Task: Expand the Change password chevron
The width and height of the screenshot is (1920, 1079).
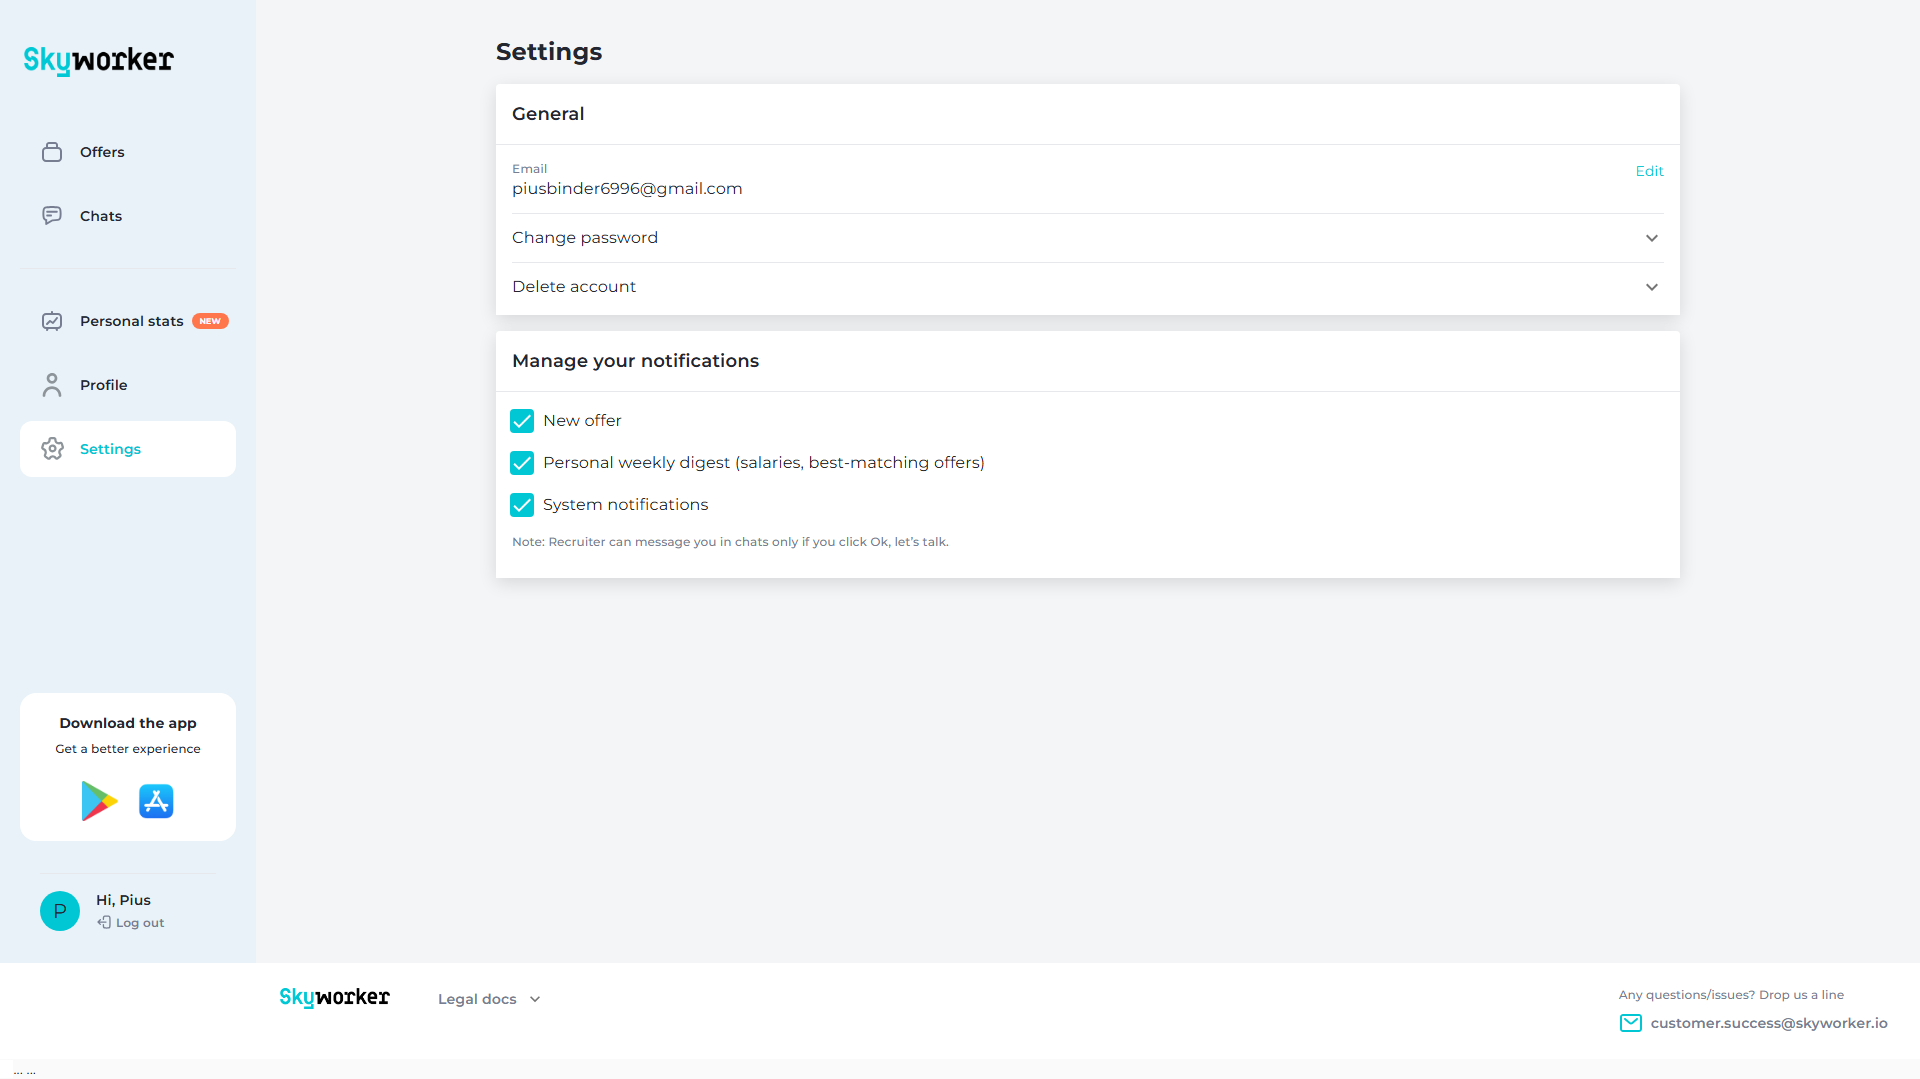Action: pos(1652,238)
